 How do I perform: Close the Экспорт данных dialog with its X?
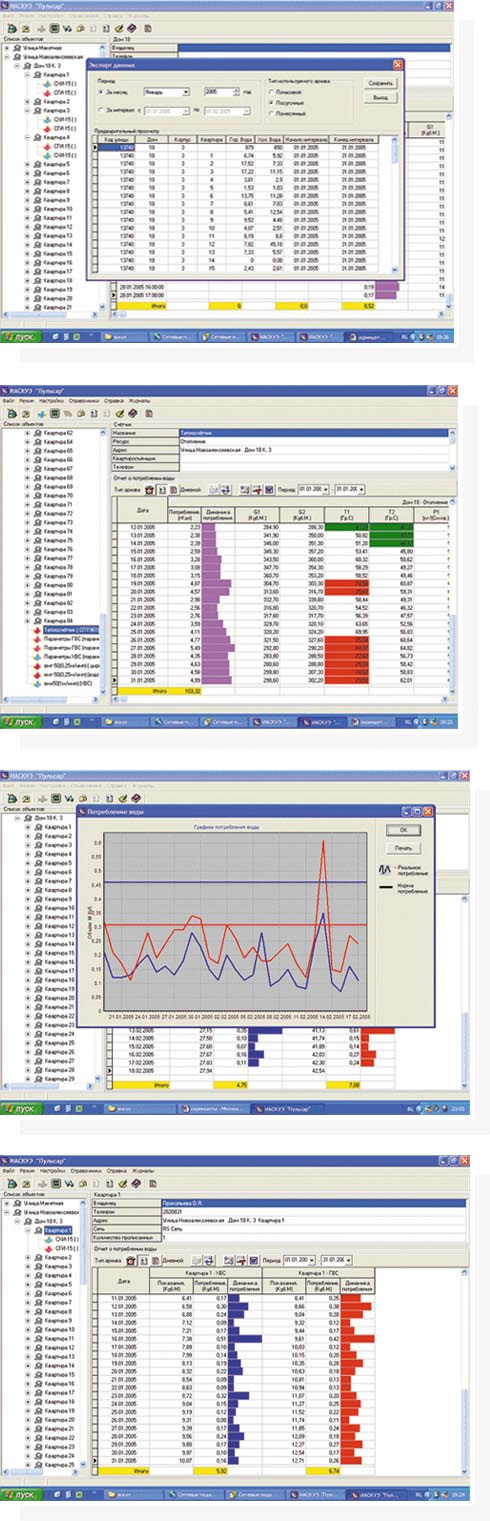click(398, 64)
